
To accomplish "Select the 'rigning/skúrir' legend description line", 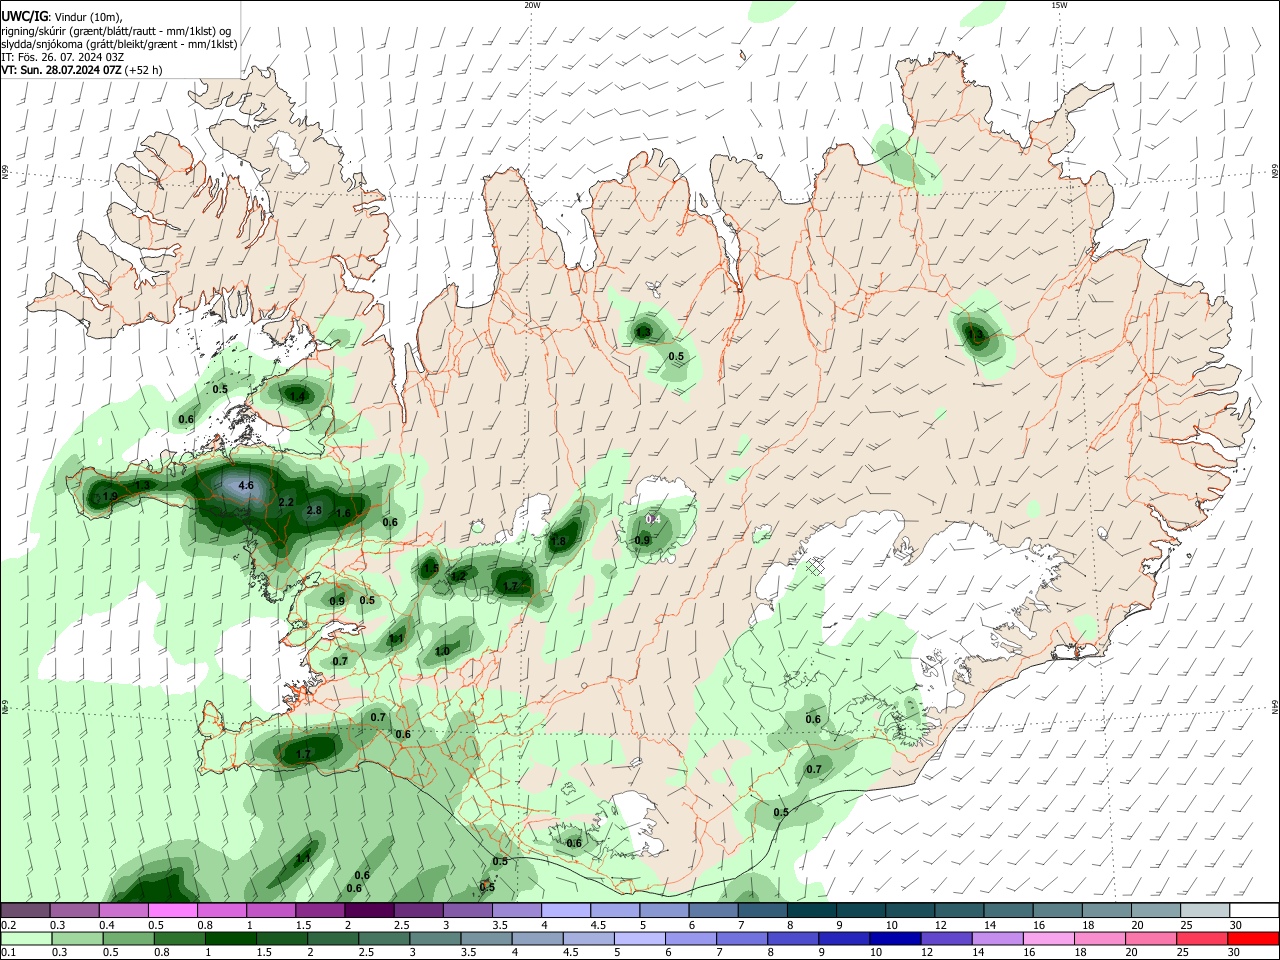I will [116, 31].
